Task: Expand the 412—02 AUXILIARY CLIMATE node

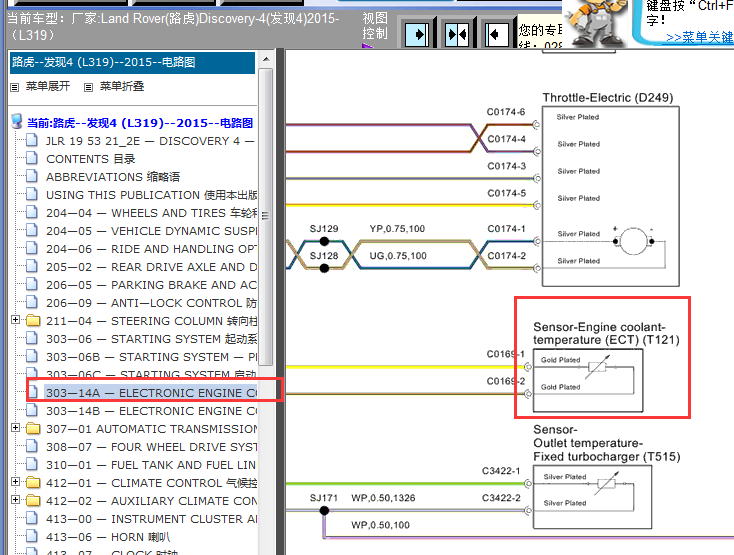Action: click(15, 500)
